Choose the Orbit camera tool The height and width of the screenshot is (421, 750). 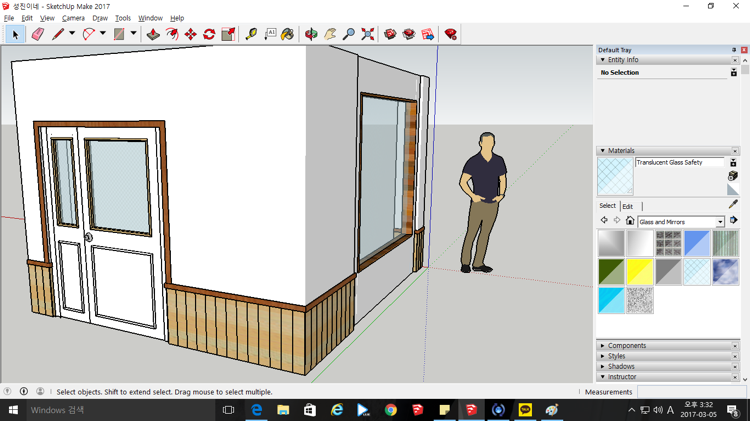311,34
